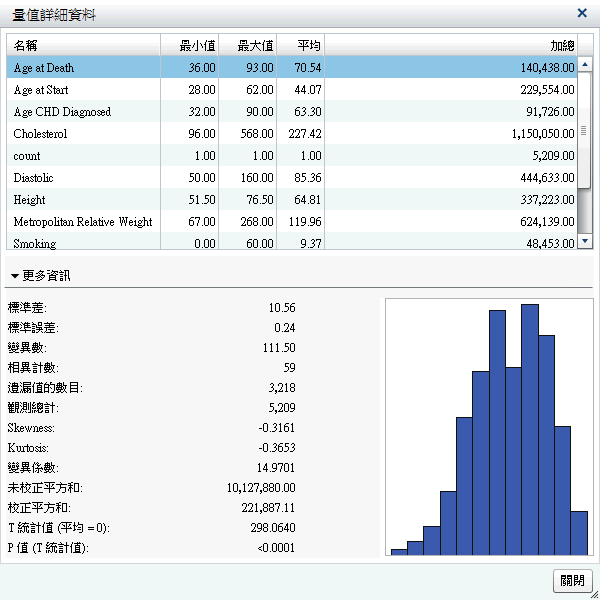Sort by the 最小值 column header
Viewport: 600px width, 600px height.
click(190, 45)
